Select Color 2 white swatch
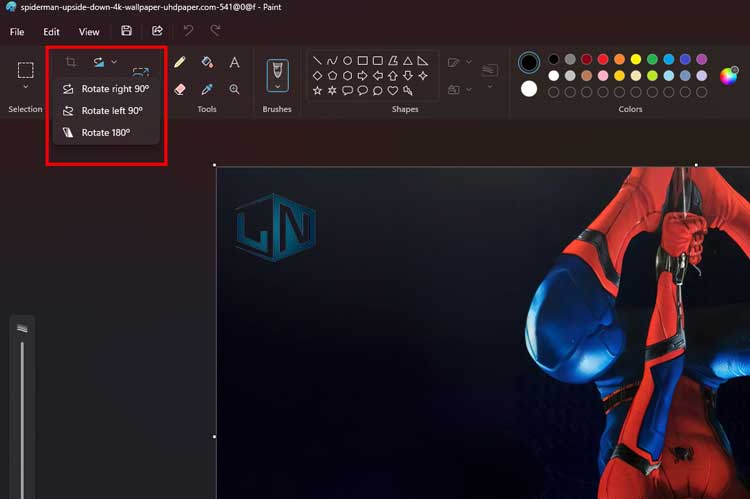The width and height of the screenshot is (750, 499). (x=529, y=89)
